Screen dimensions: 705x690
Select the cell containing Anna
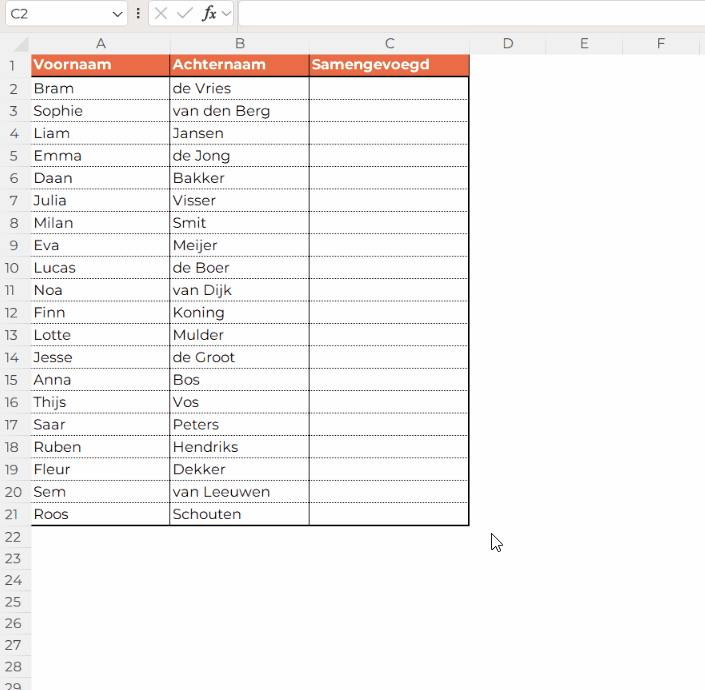pos(101,380)
